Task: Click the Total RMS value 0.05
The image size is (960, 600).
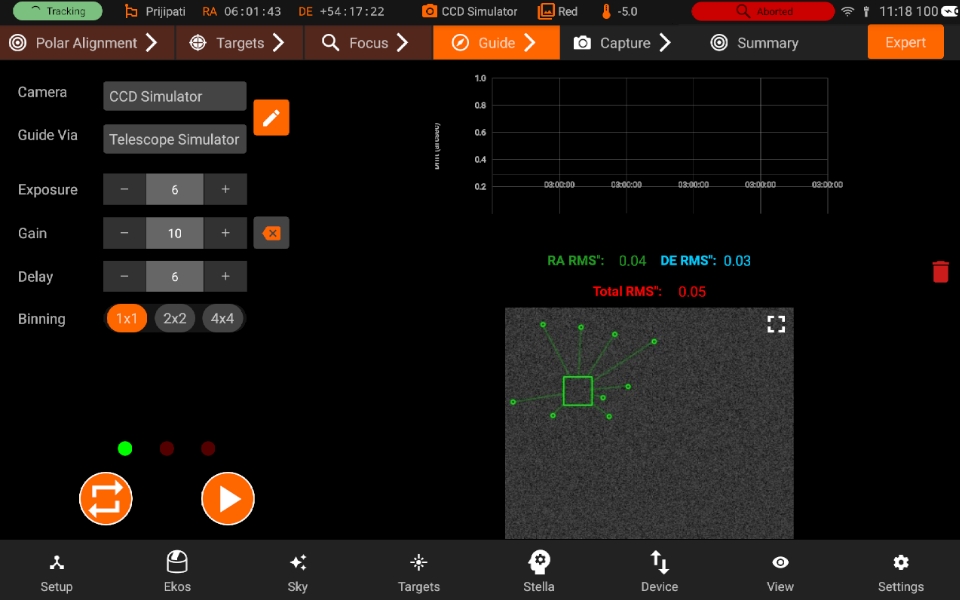Action: click(692, 291)
